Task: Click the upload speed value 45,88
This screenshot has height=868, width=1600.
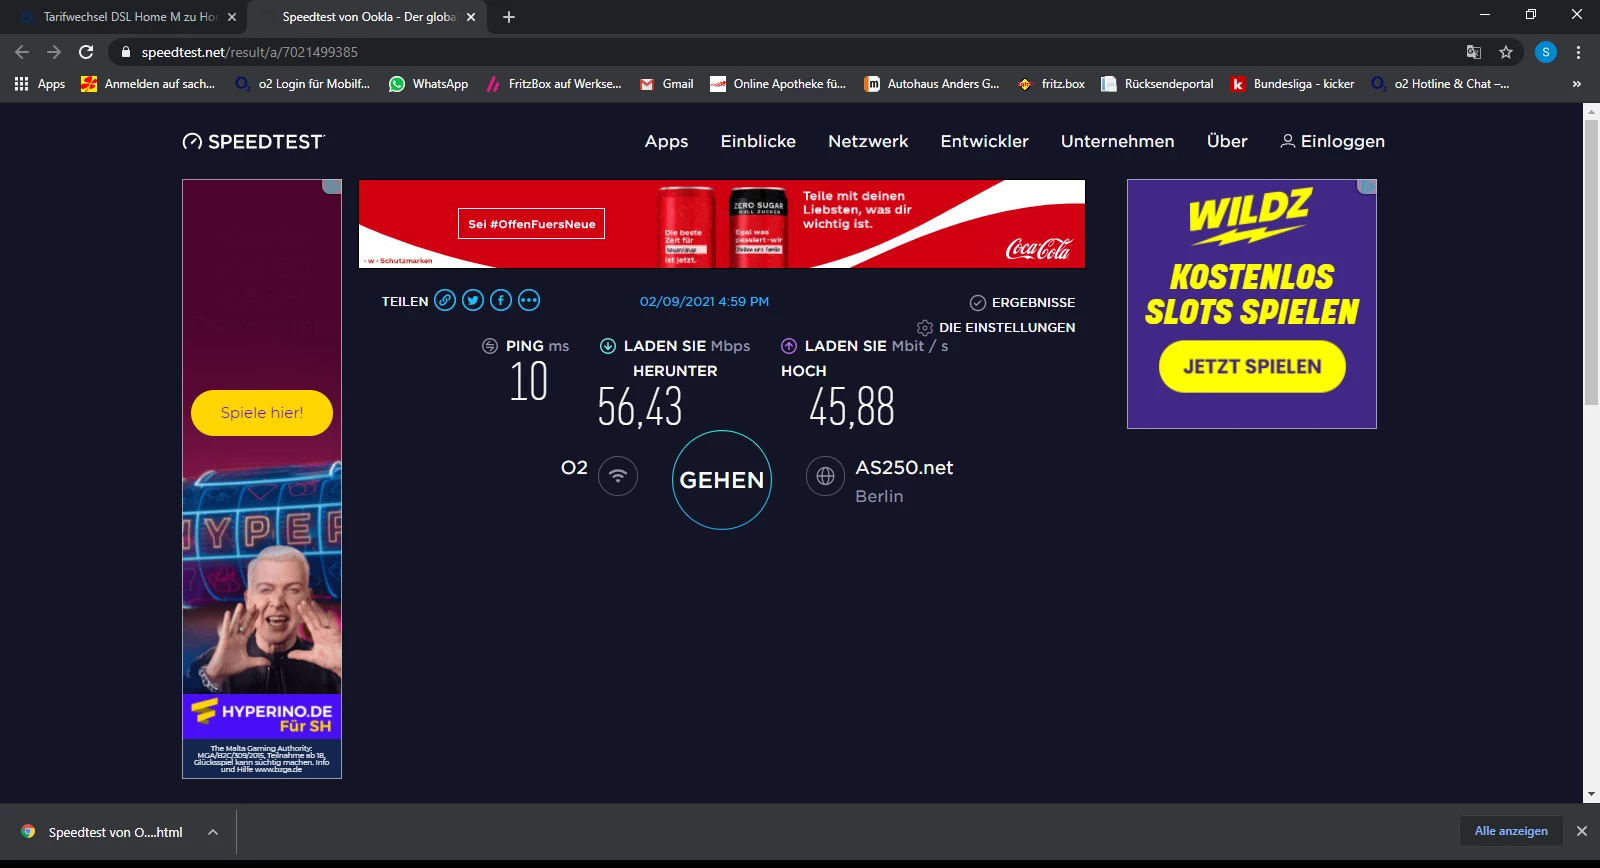Action: tap(852, 407)
